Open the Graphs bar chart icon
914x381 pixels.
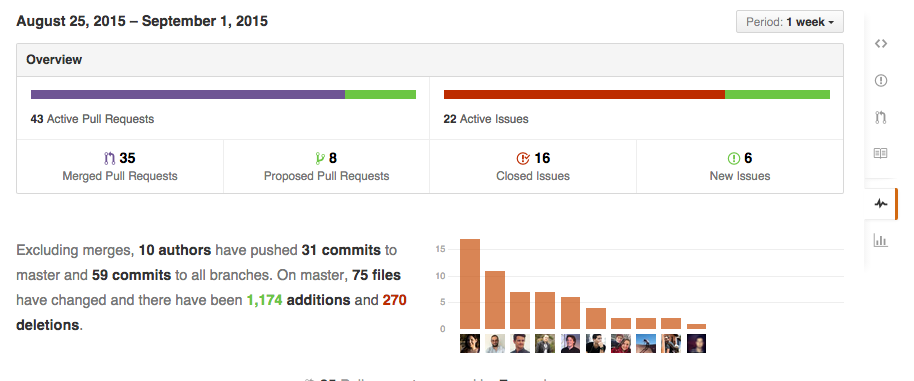(881, 240)
